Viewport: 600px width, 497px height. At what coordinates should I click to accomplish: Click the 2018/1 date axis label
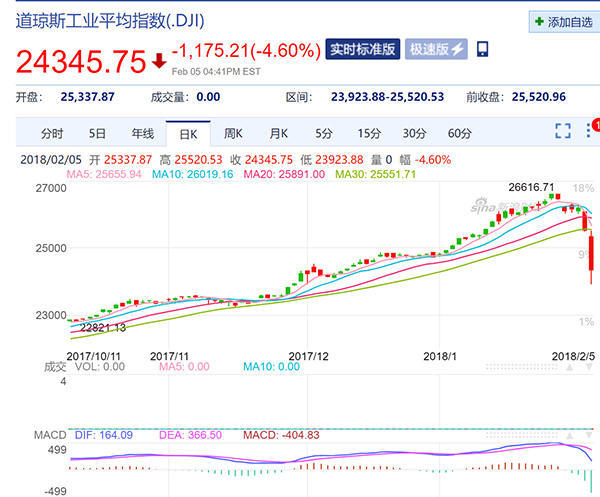click(x=440, y=356)
